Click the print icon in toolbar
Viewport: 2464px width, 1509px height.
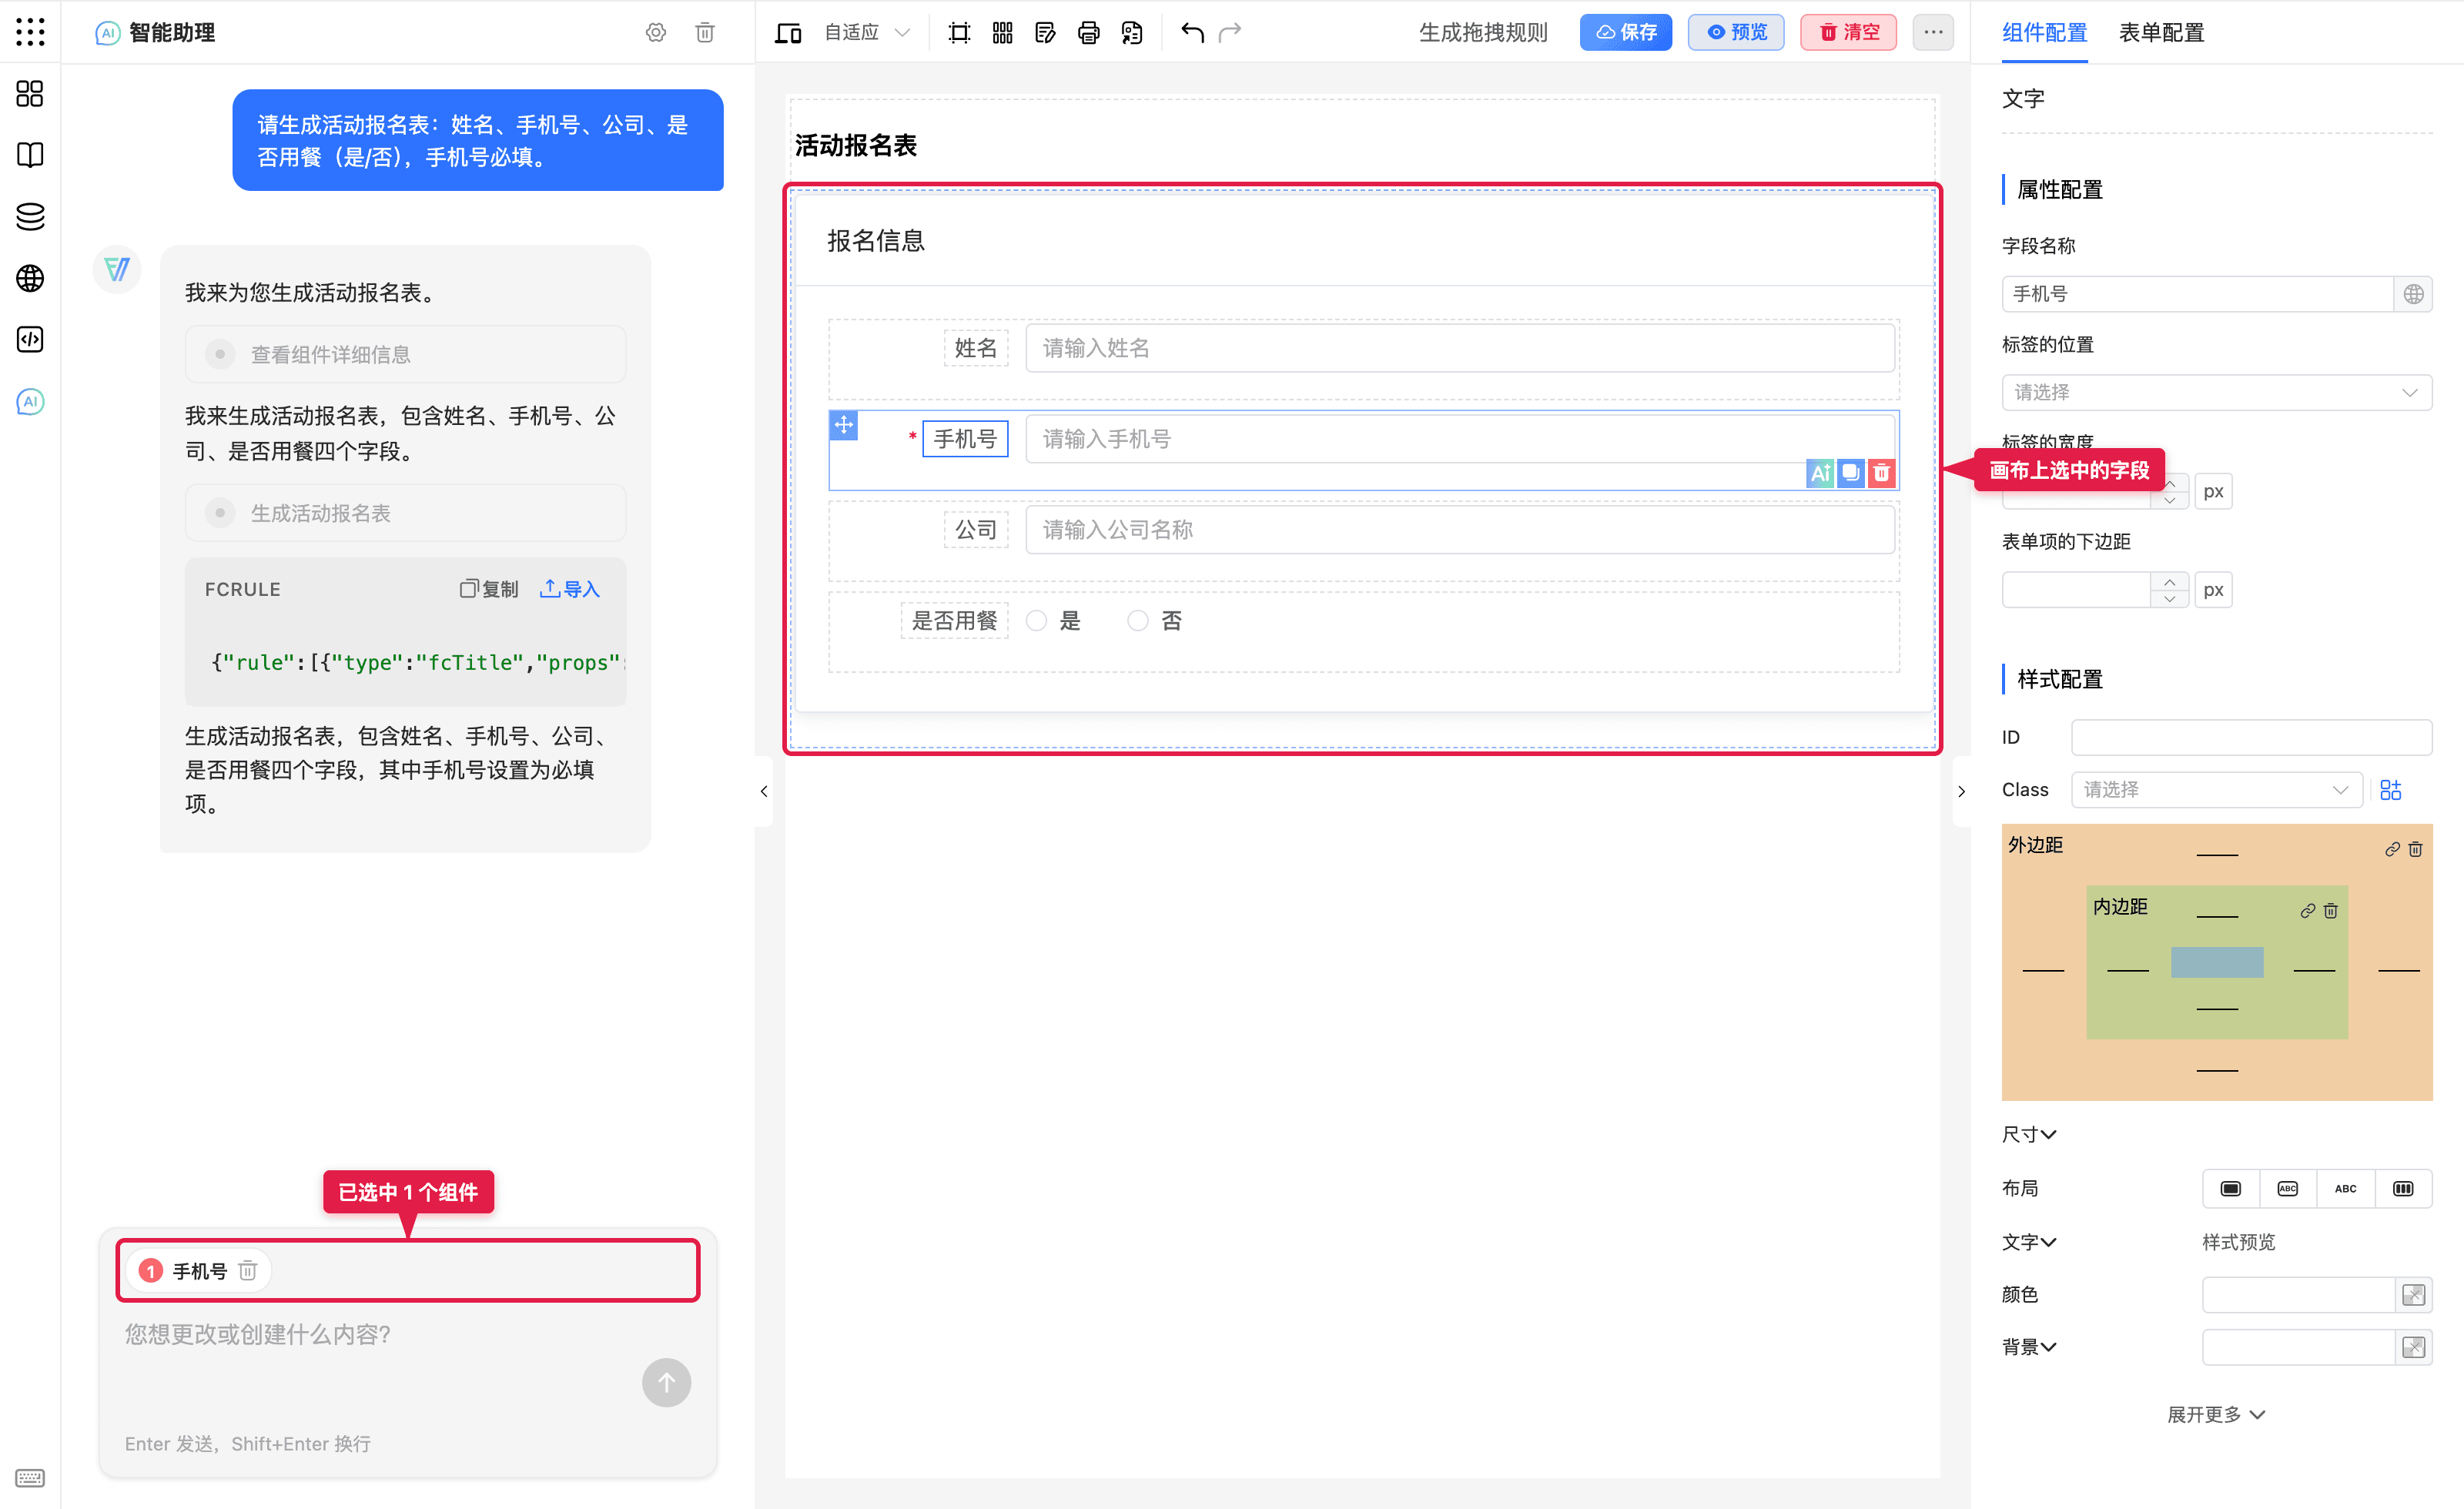1089,33
